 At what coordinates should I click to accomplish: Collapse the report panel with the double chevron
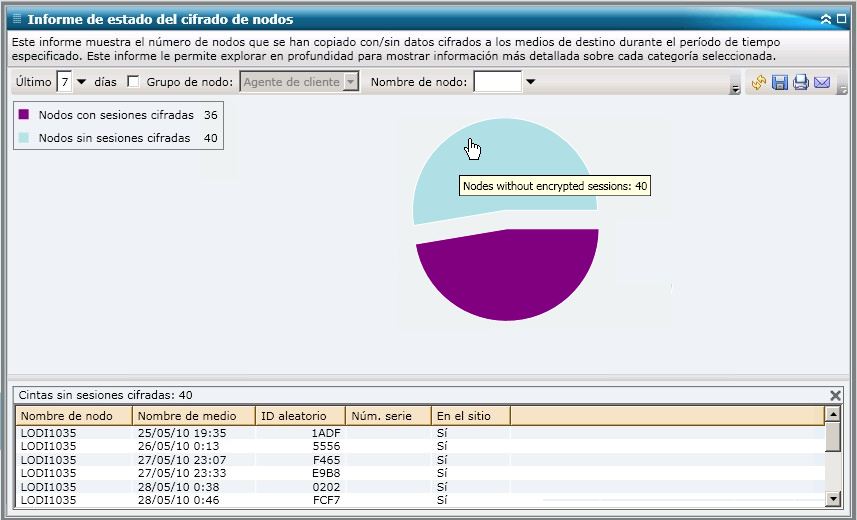[x=826, y=19]
